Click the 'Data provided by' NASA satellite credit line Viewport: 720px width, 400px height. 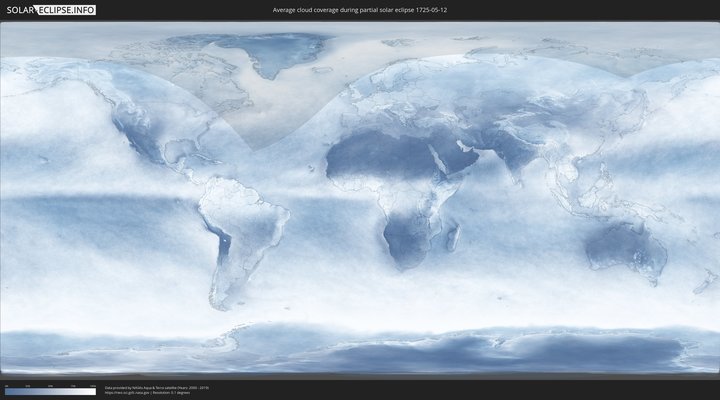157,388
